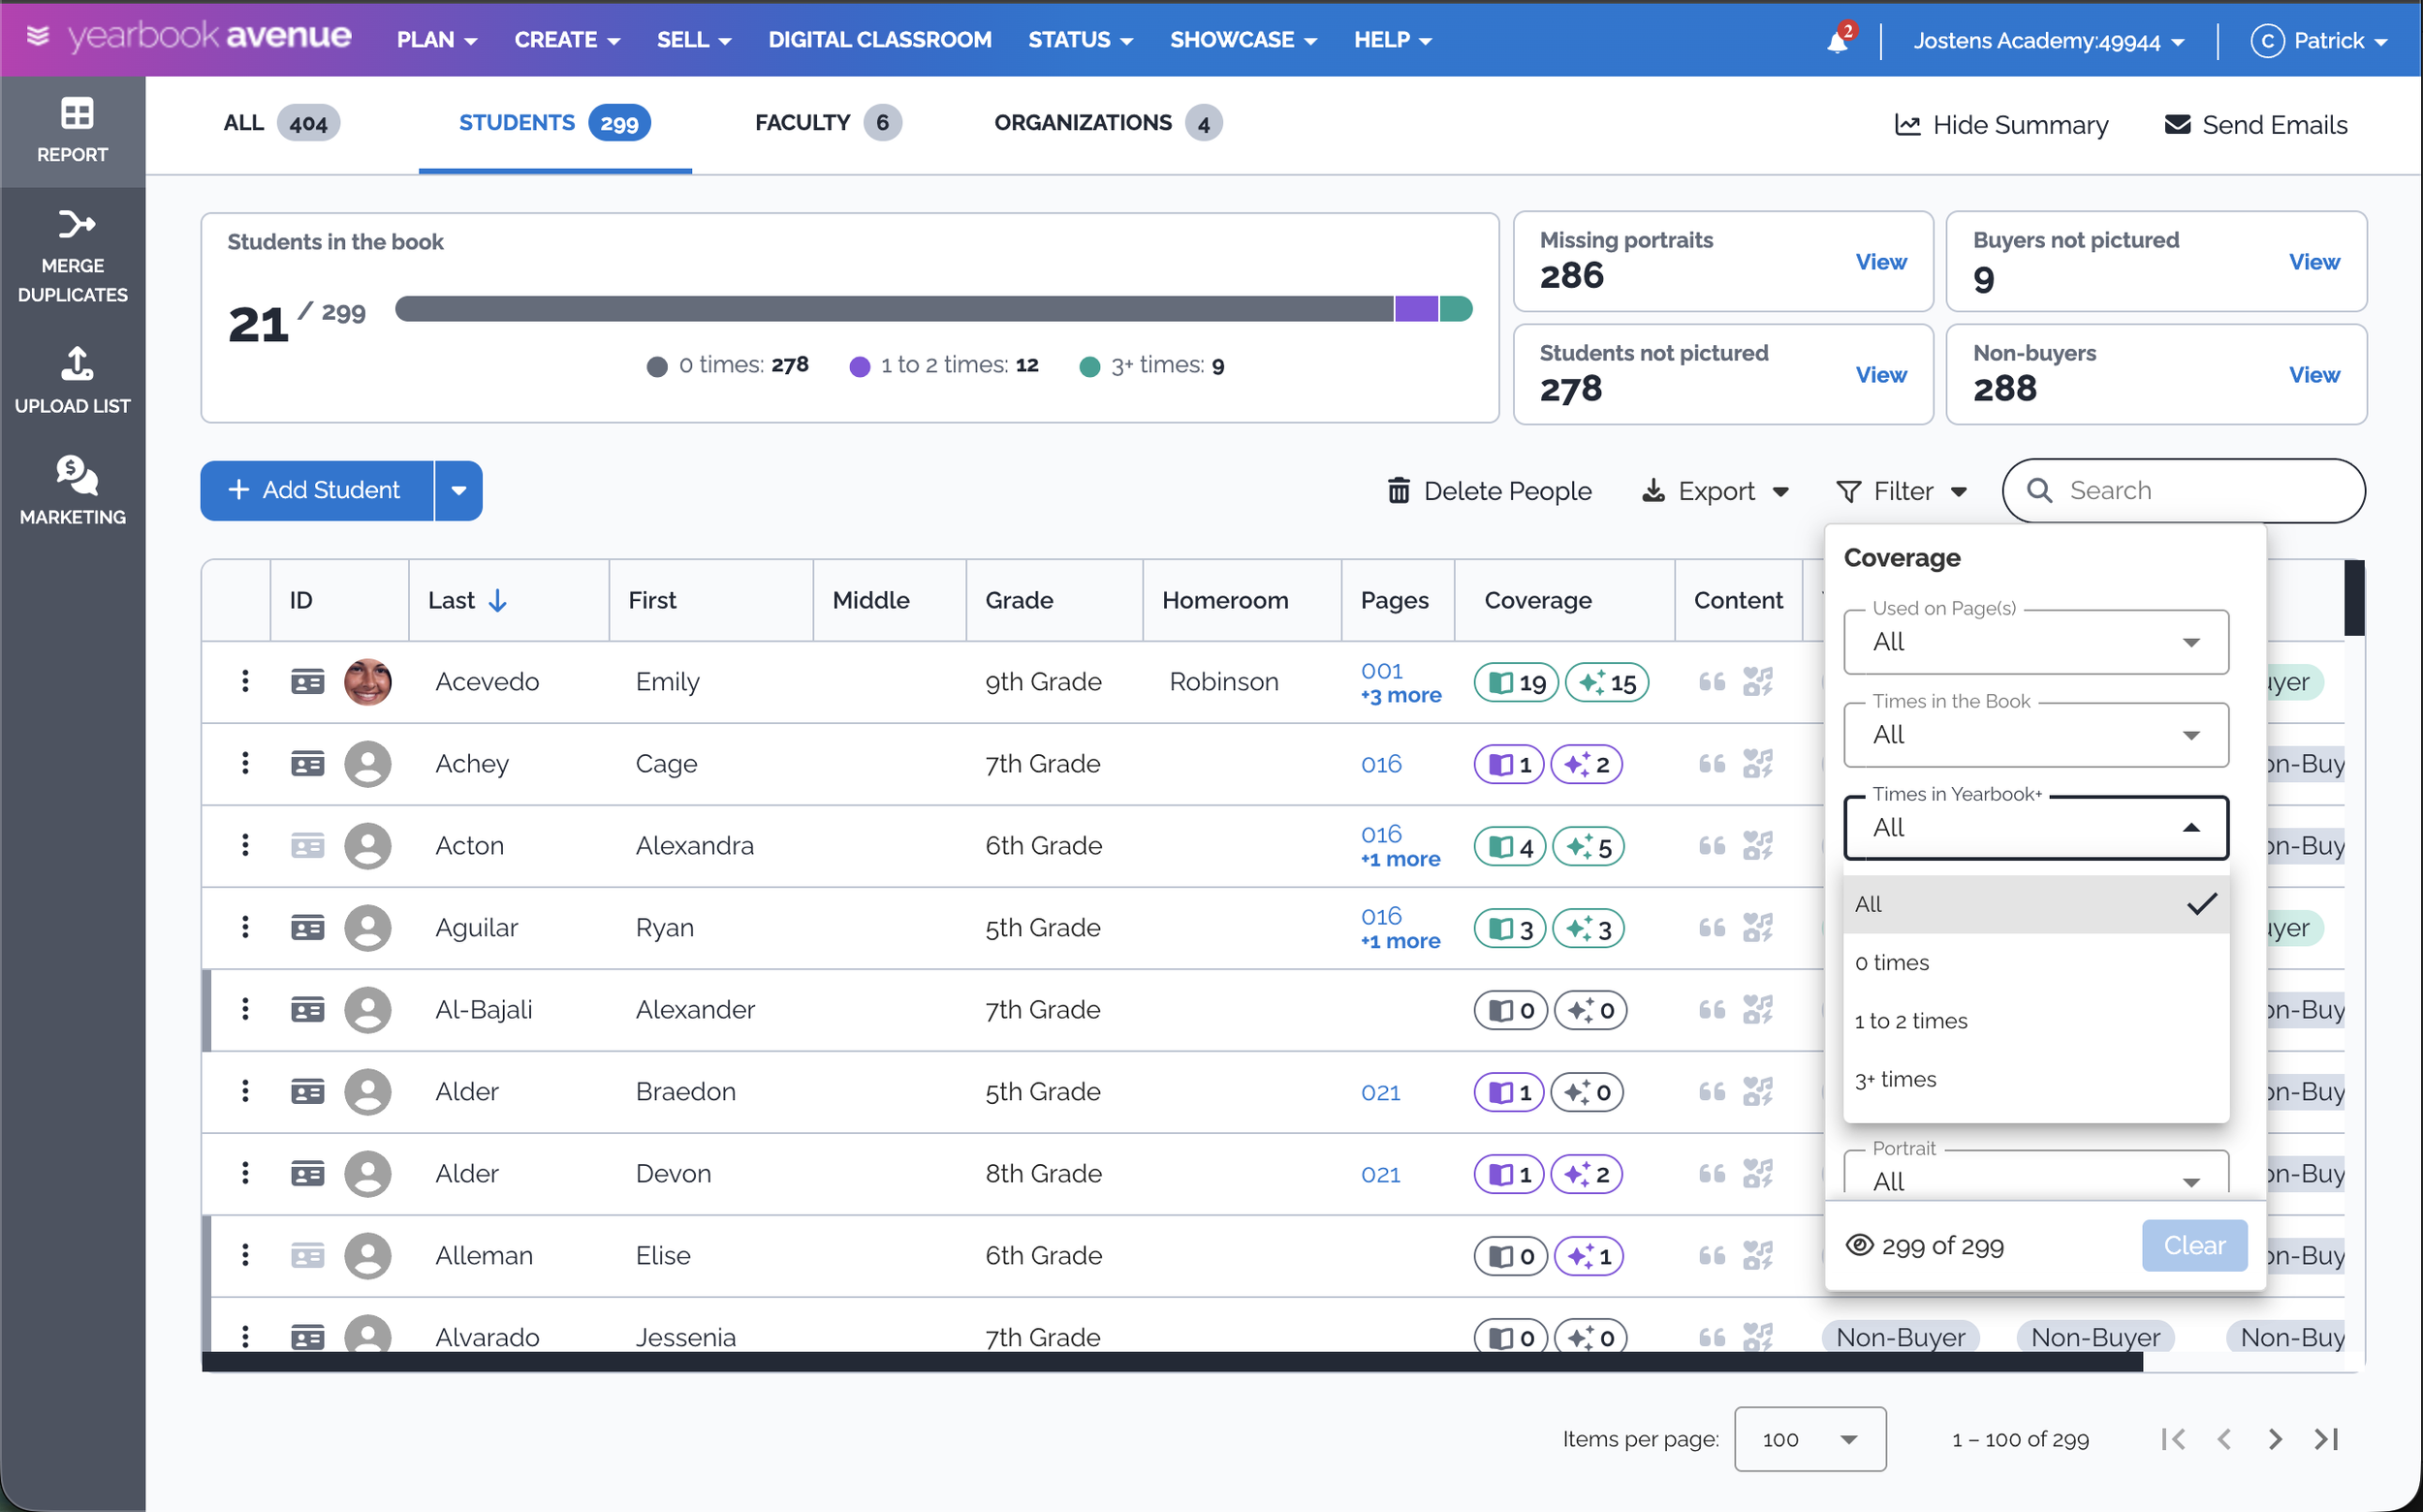The width and height of the screenshot is (2423, 1512).
Task: Click the students-in-book progress bar
Action: 933,309
